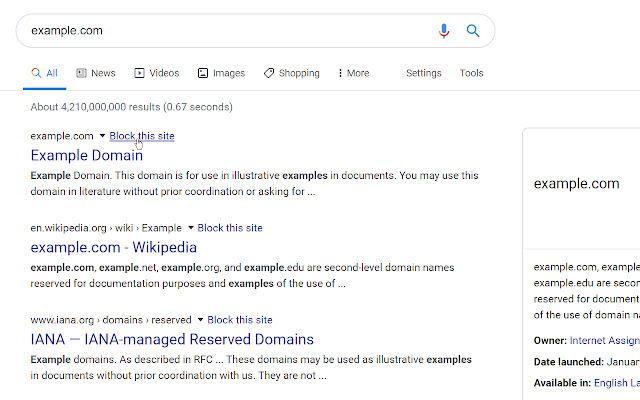Block the www.iana.org site
The width and height of the screenshot is (640, 400).
tap(239, 320)
